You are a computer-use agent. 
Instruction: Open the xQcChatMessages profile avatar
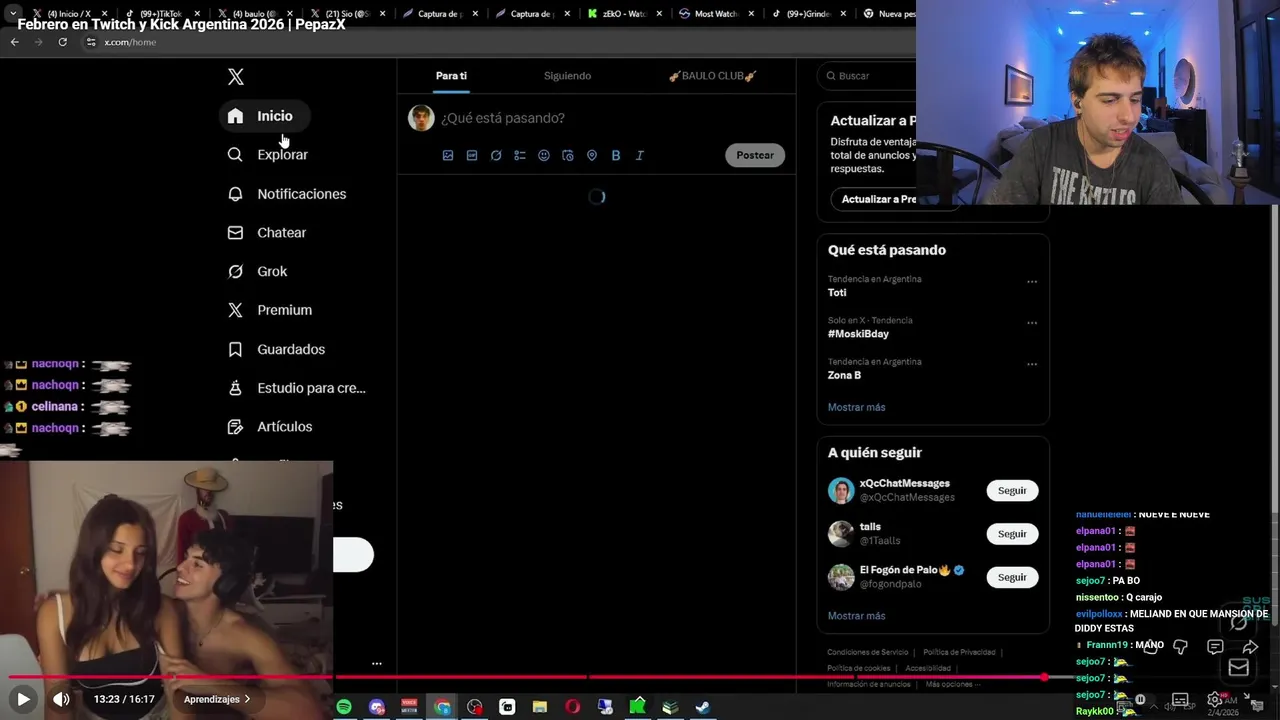[841, 491]
